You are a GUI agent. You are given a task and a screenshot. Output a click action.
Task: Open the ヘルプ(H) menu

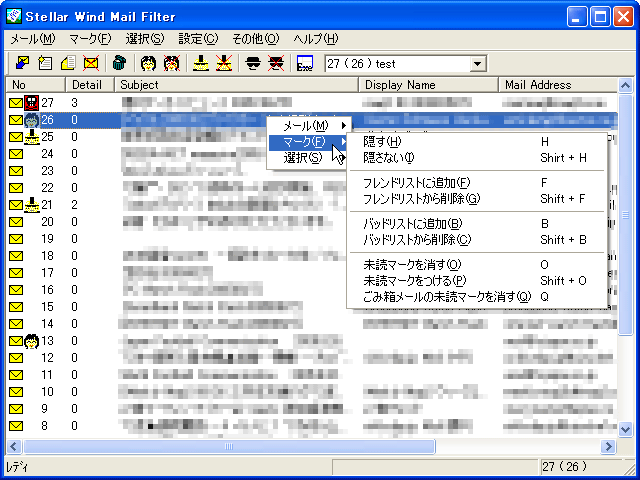click(316, 39)
